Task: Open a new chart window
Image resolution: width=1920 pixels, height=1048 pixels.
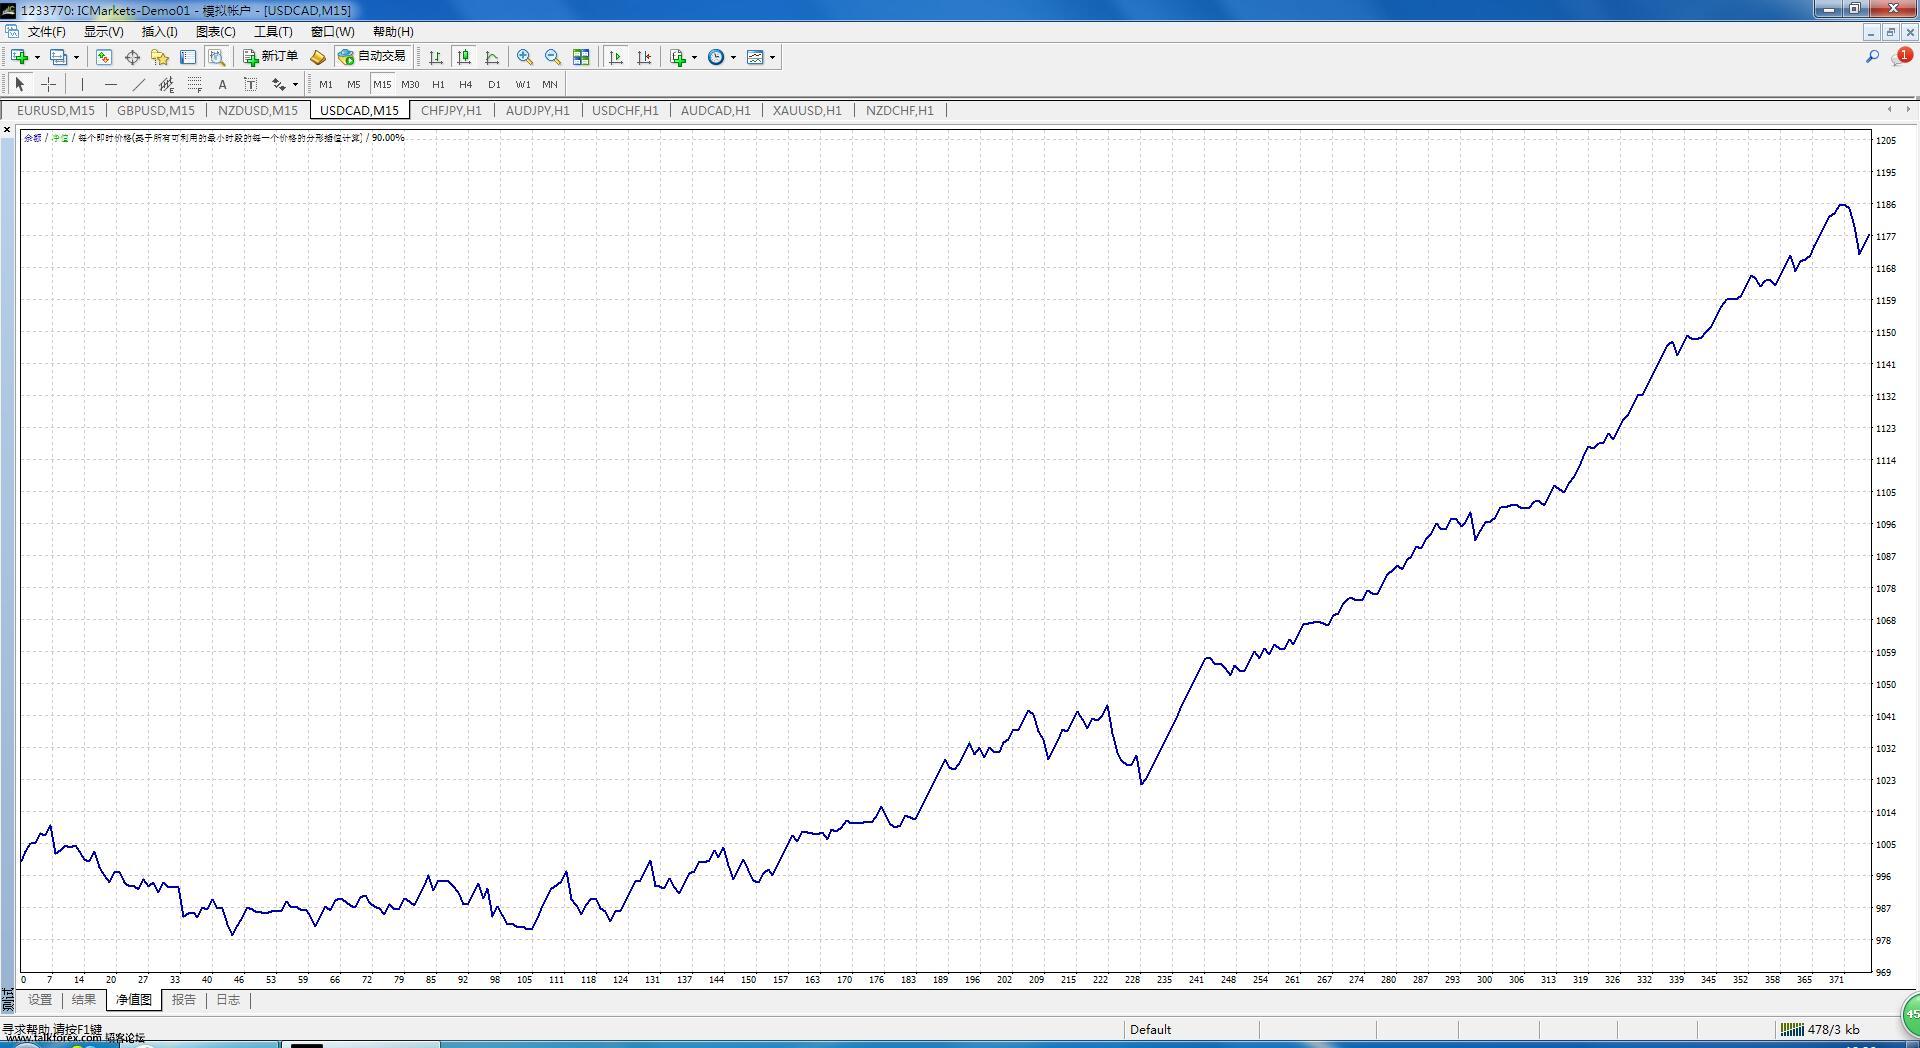Action: 19,57
